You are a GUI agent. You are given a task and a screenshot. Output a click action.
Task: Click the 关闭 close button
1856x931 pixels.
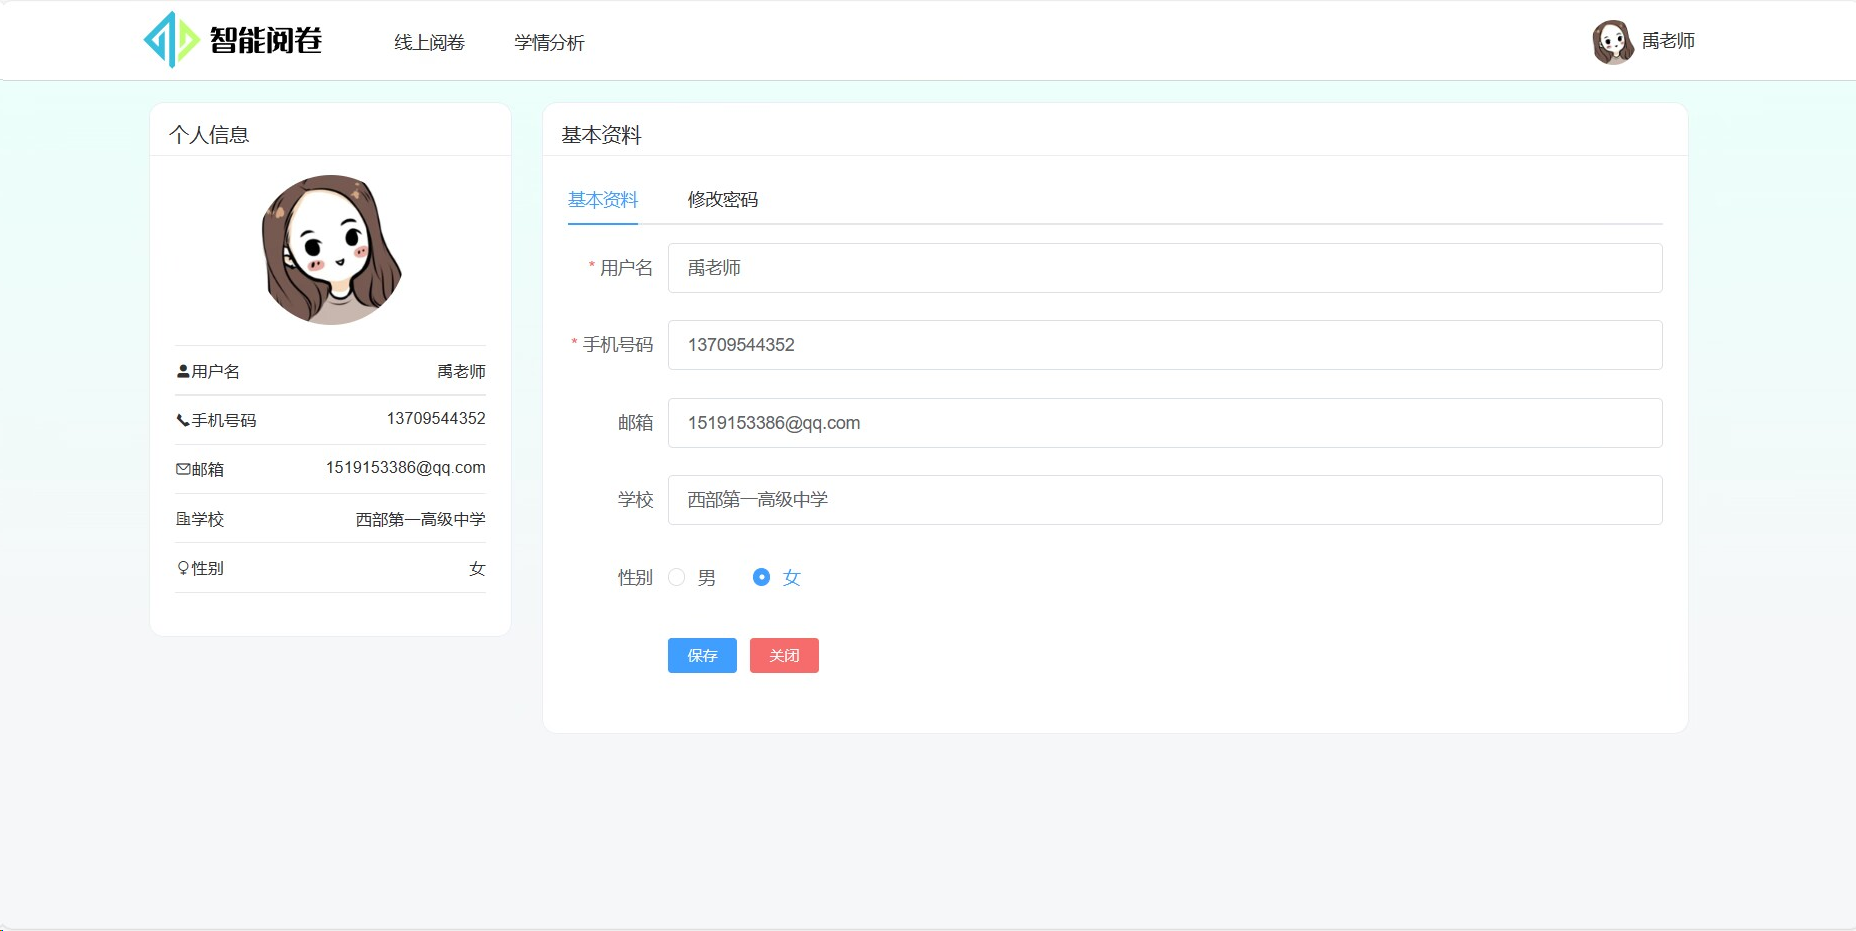pos(784,655)
